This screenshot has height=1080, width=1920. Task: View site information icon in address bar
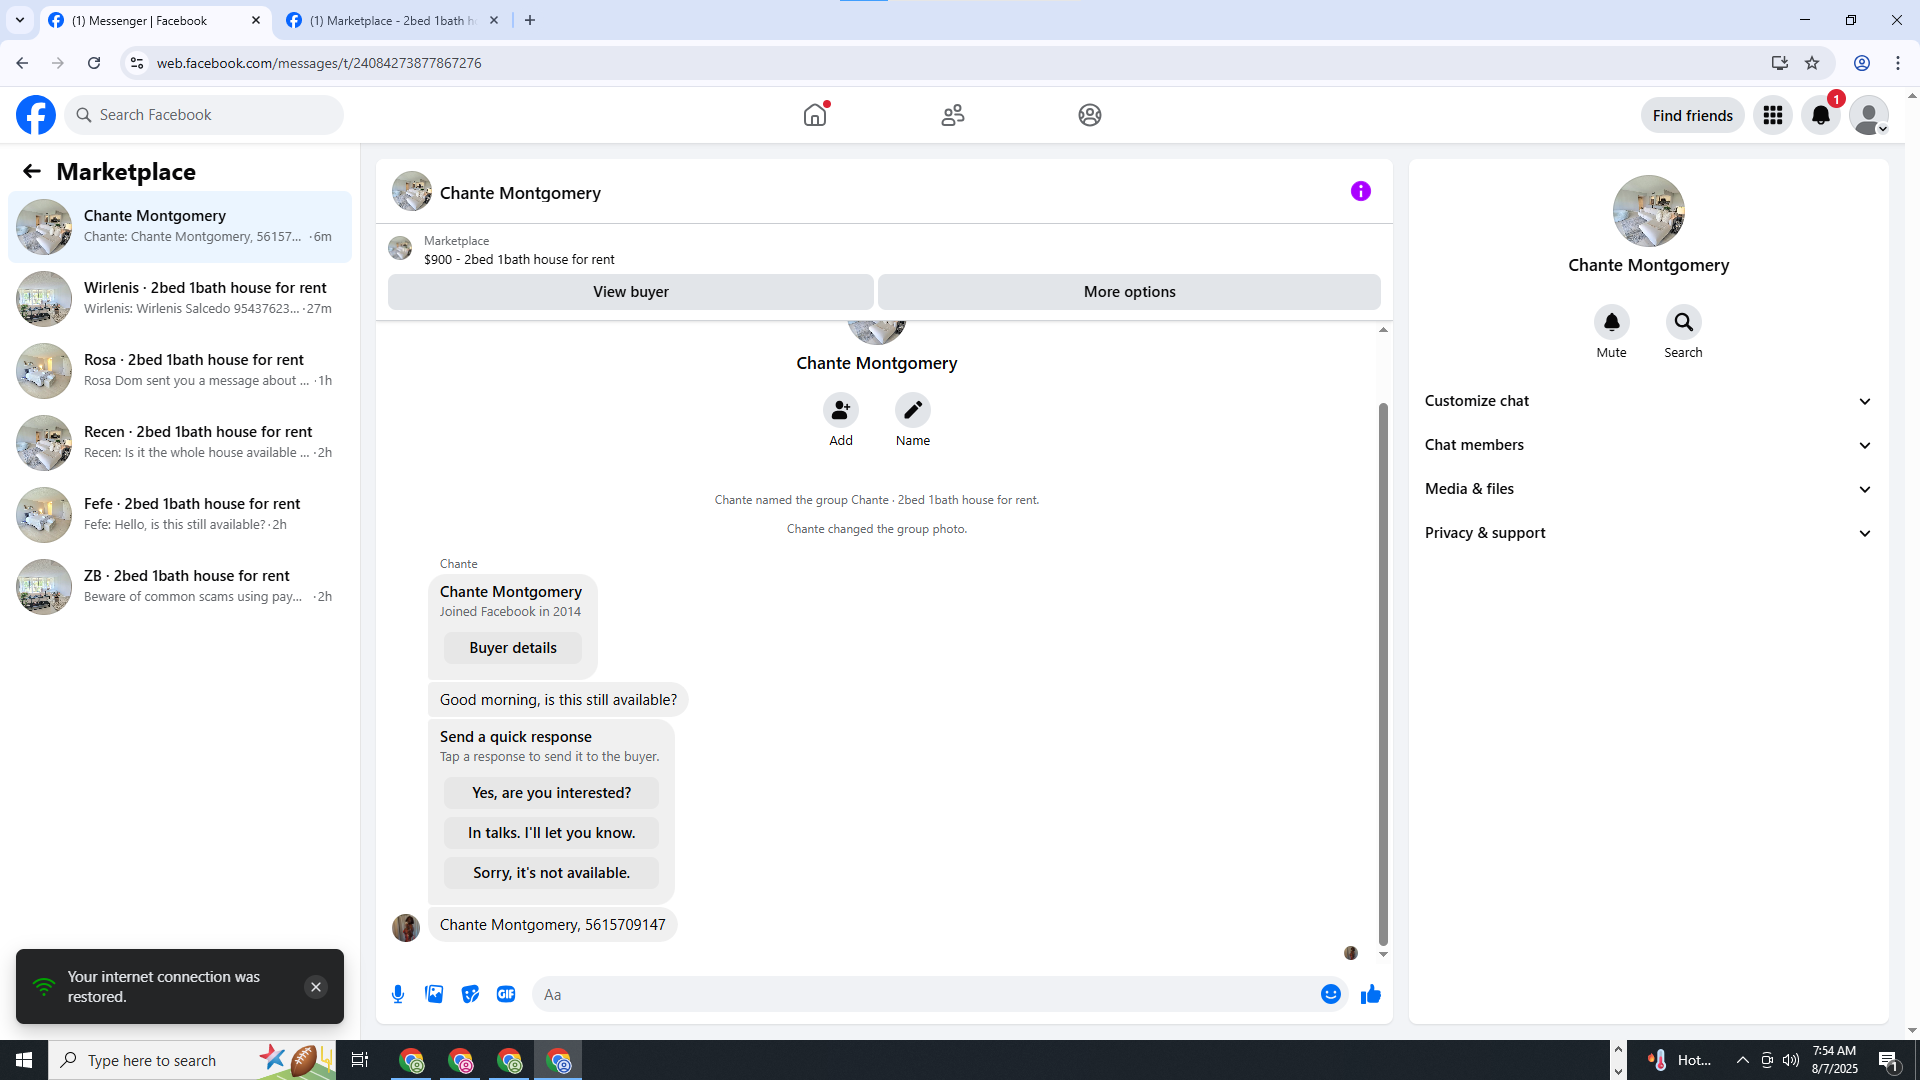point(137,63)
